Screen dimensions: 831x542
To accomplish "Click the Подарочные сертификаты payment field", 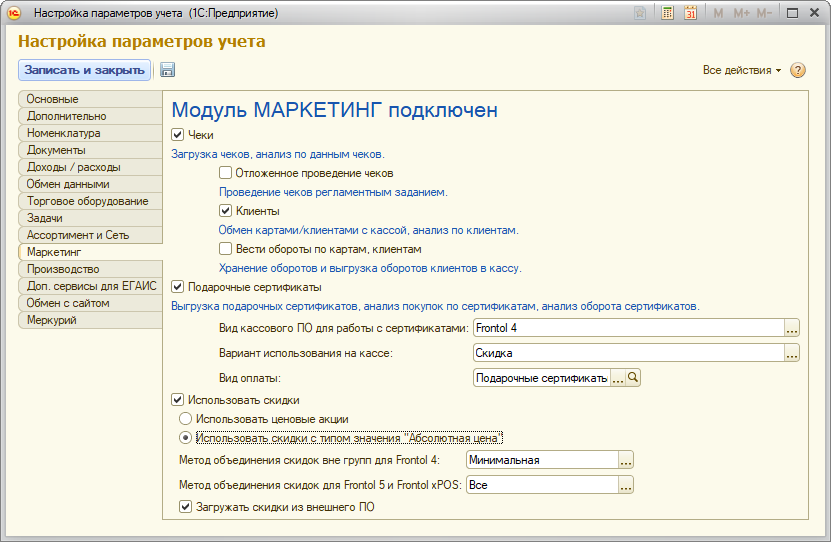I will 542,378.
